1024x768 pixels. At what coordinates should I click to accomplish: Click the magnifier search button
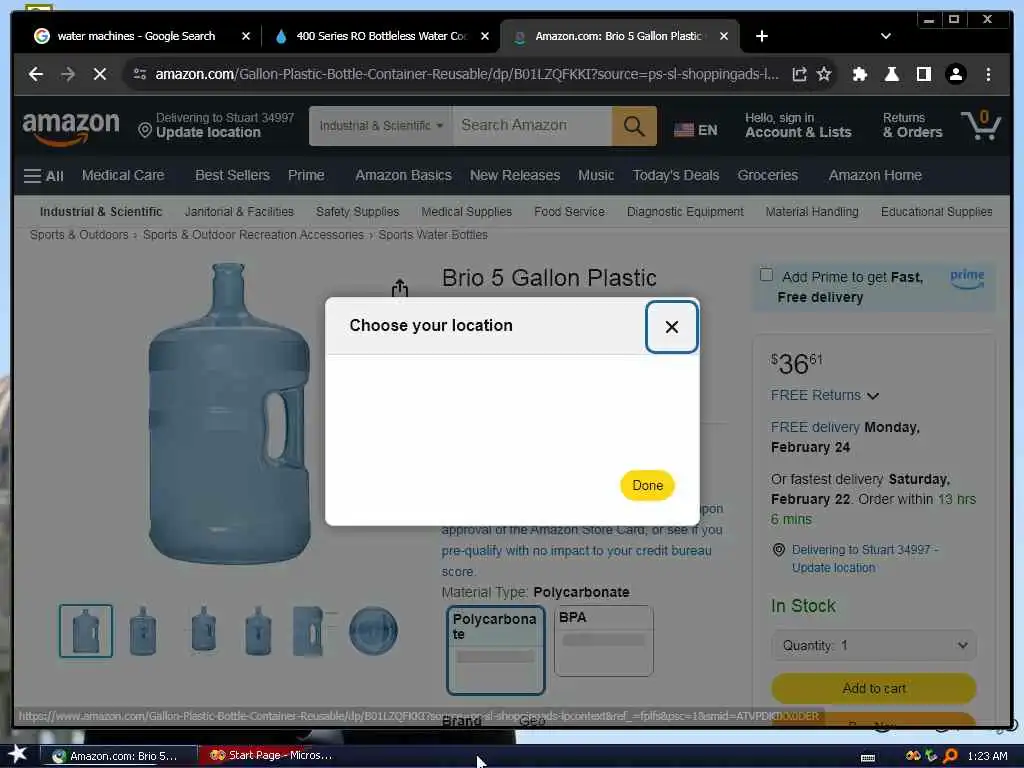click(x=634, y=125)
